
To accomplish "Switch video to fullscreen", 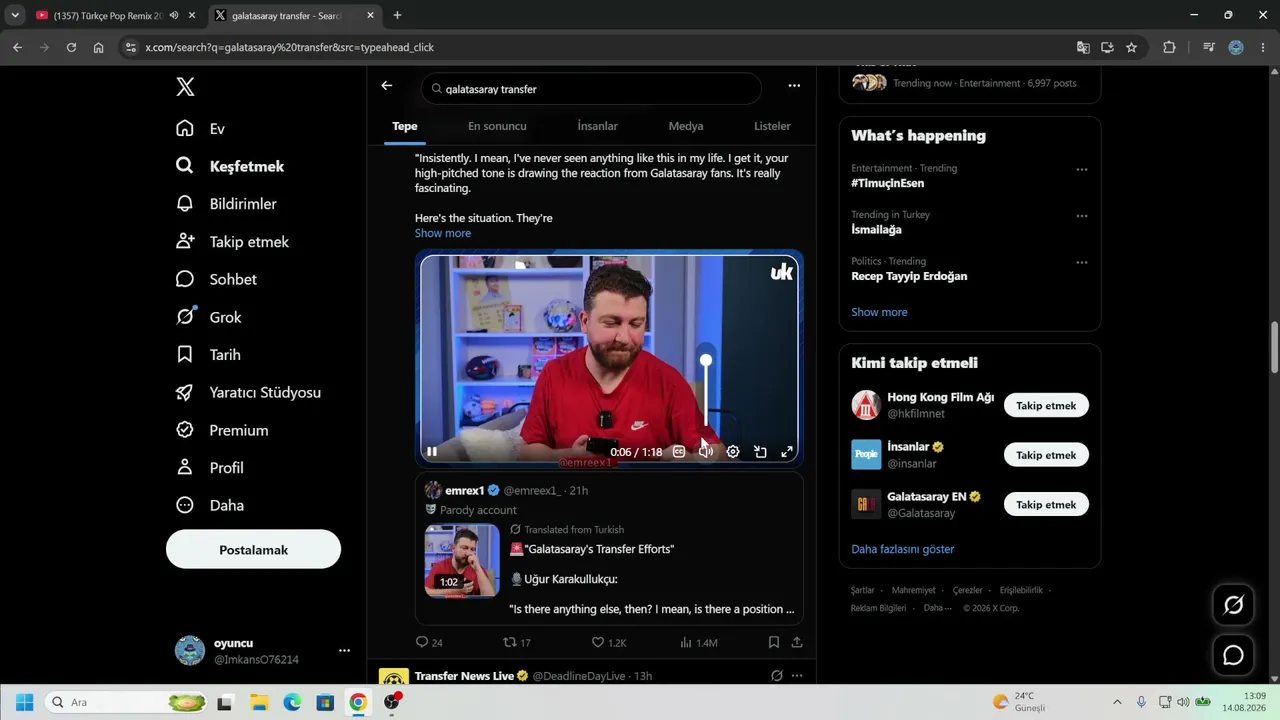I will 787,452.
